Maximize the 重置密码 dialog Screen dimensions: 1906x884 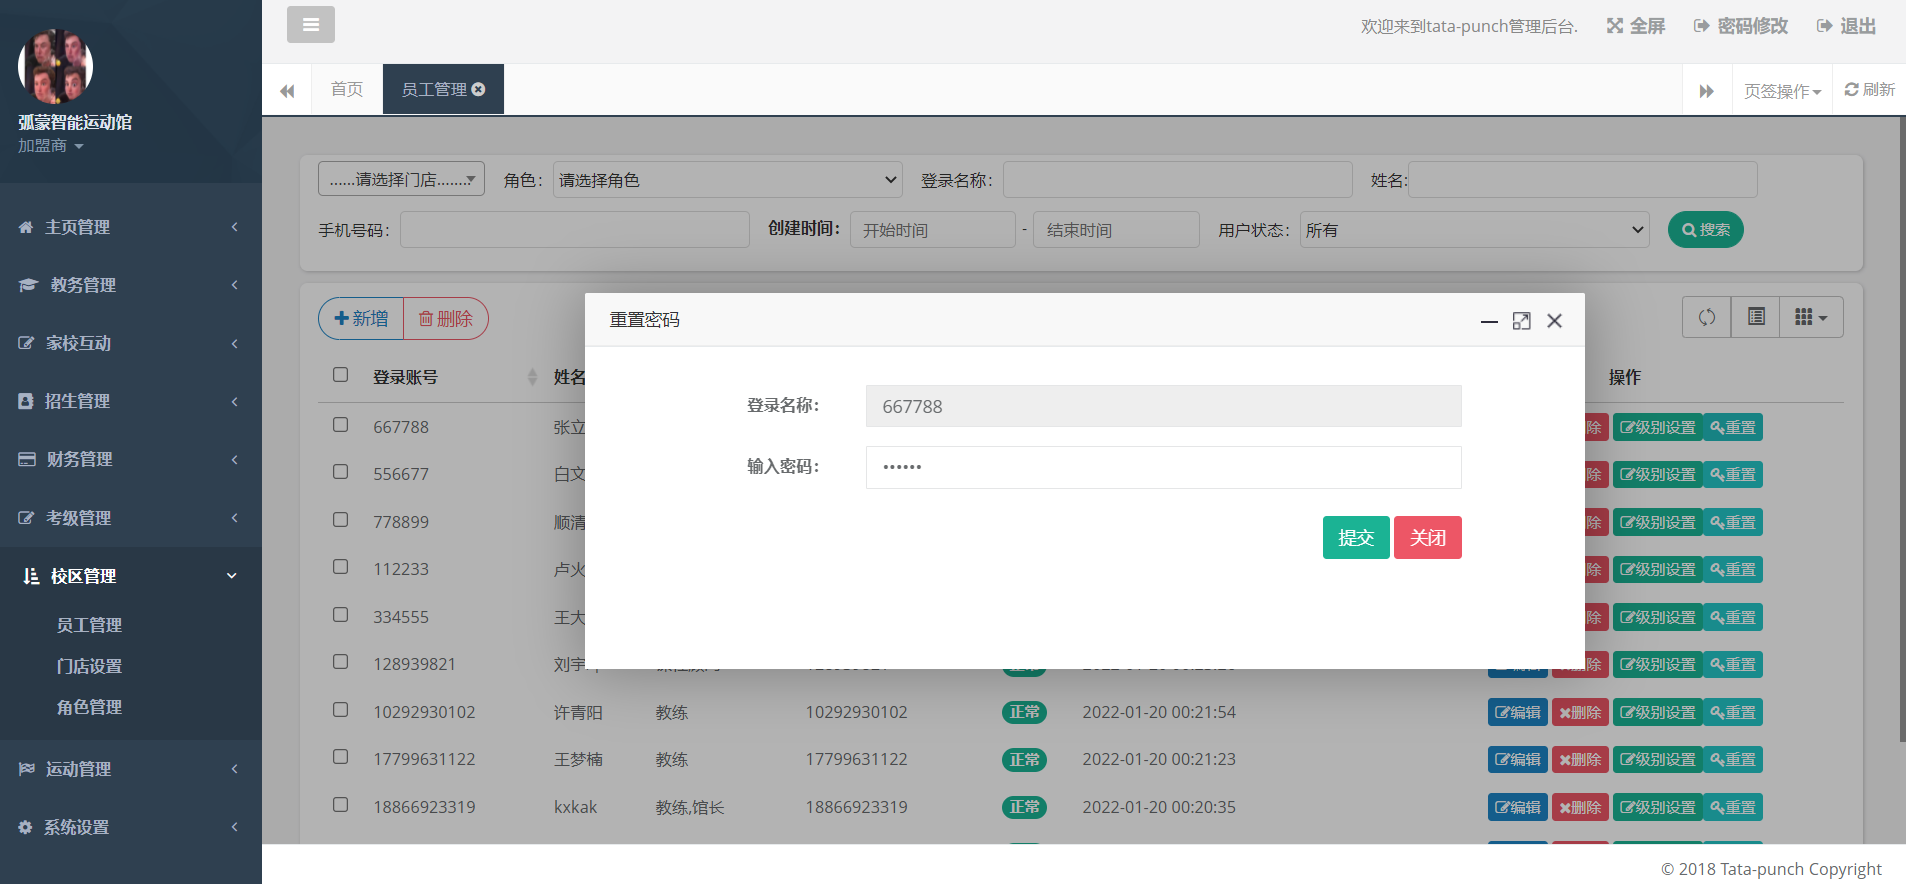1521,321
